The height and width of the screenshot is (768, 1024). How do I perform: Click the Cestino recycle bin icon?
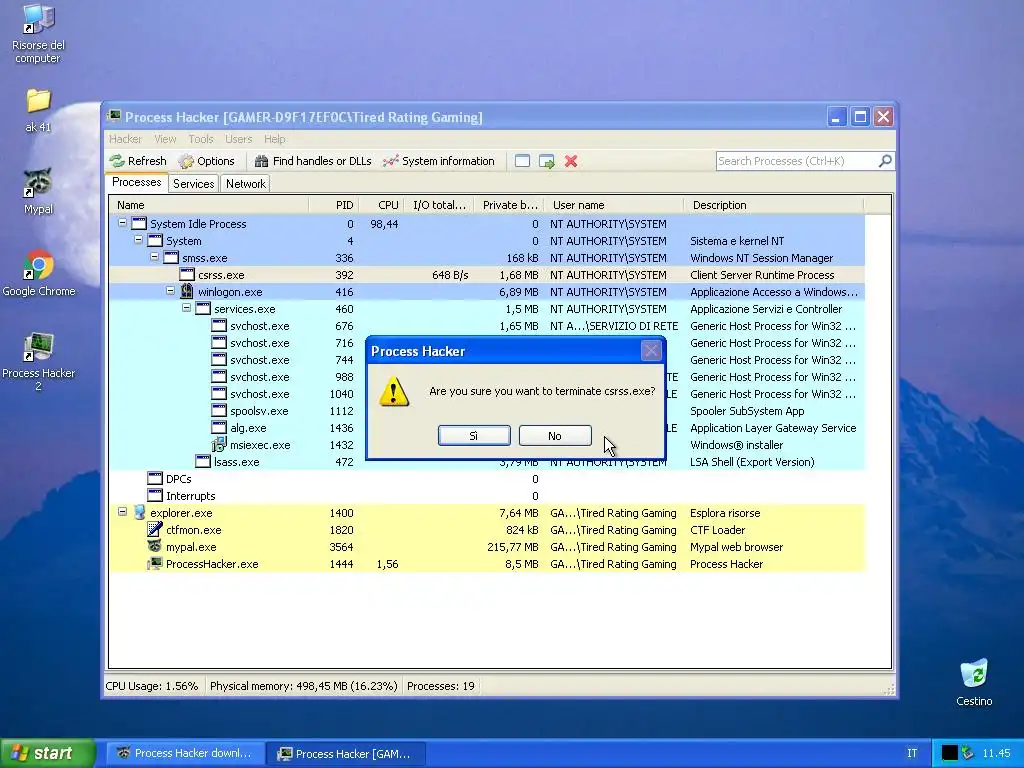(974, 682)
